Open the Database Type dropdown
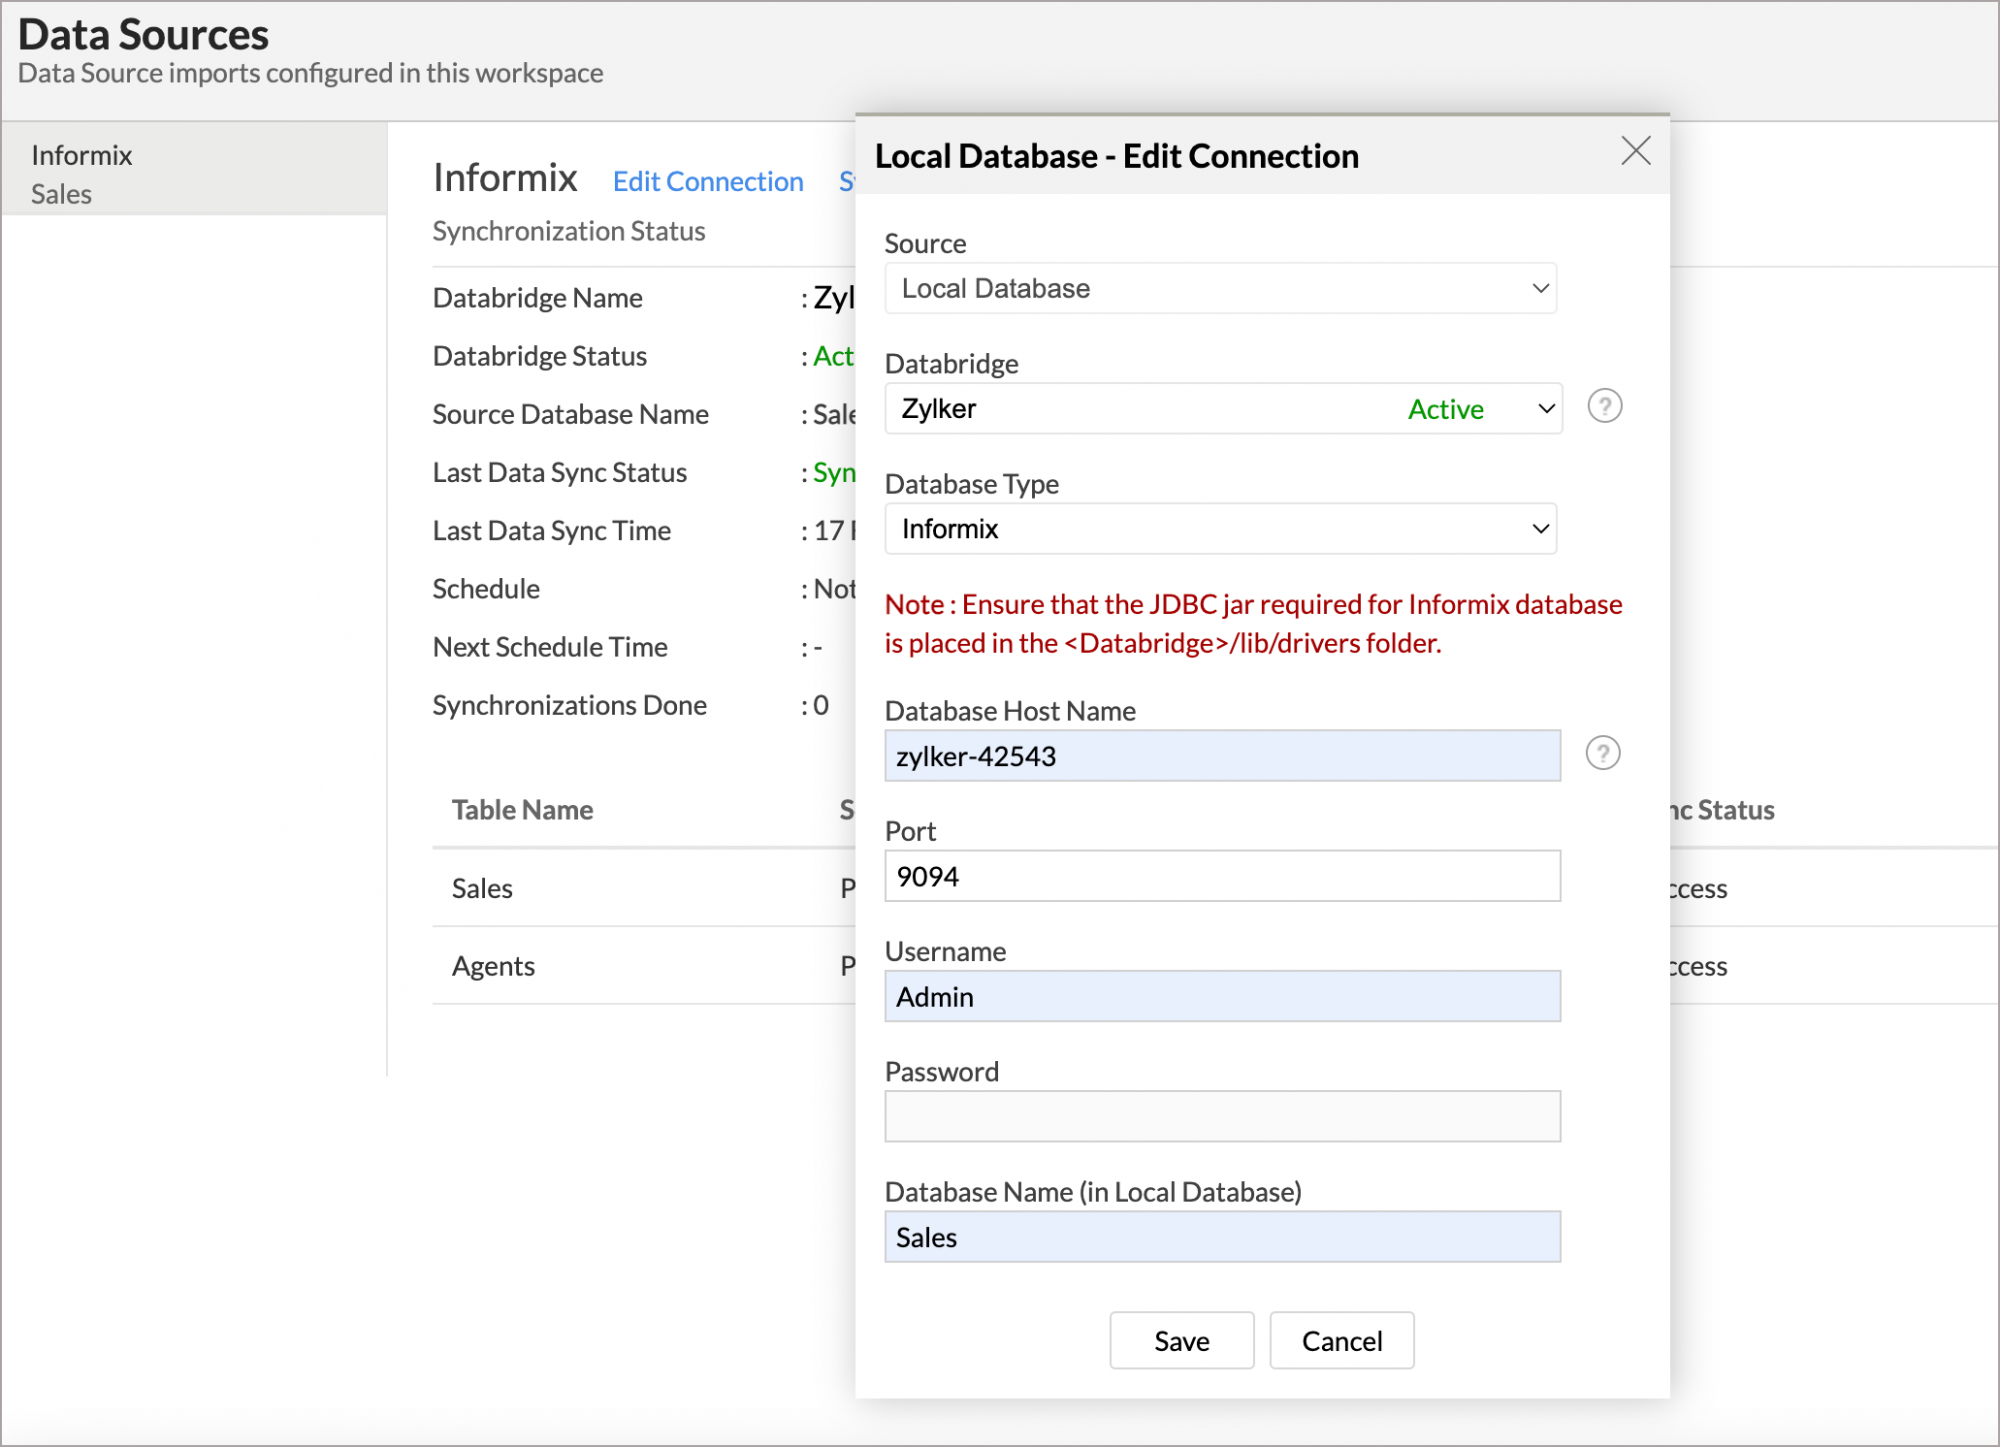Screen dimensions: 2000x1447 1220,529
